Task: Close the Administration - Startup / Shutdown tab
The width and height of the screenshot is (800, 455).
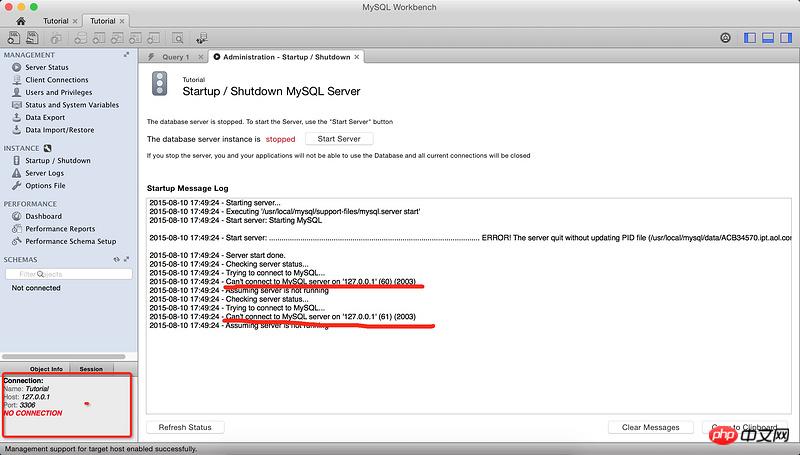Action: pyautogui.click(x=357, y=57)
